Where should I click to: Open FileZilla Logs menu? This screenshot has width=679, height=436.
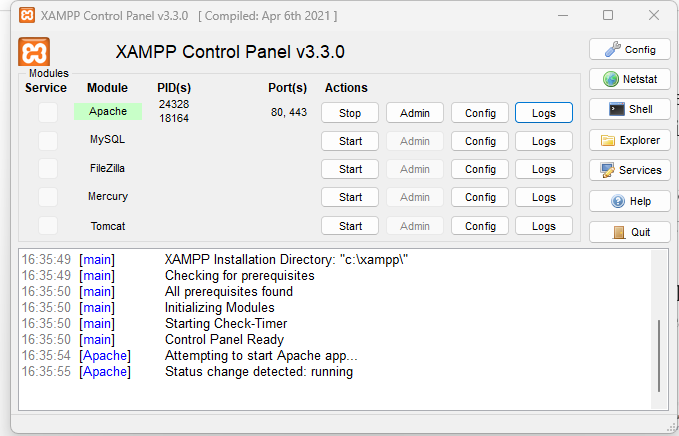point(543,169)
